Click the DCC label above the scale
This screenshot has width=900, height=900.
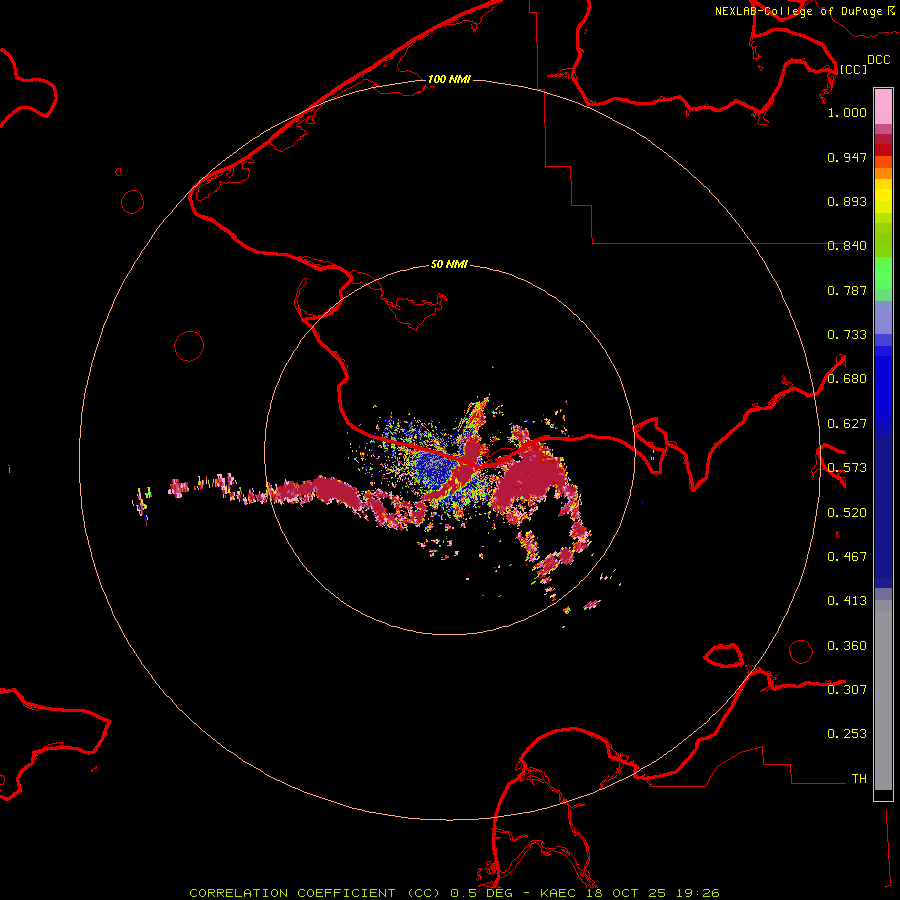tap(879, 60)
